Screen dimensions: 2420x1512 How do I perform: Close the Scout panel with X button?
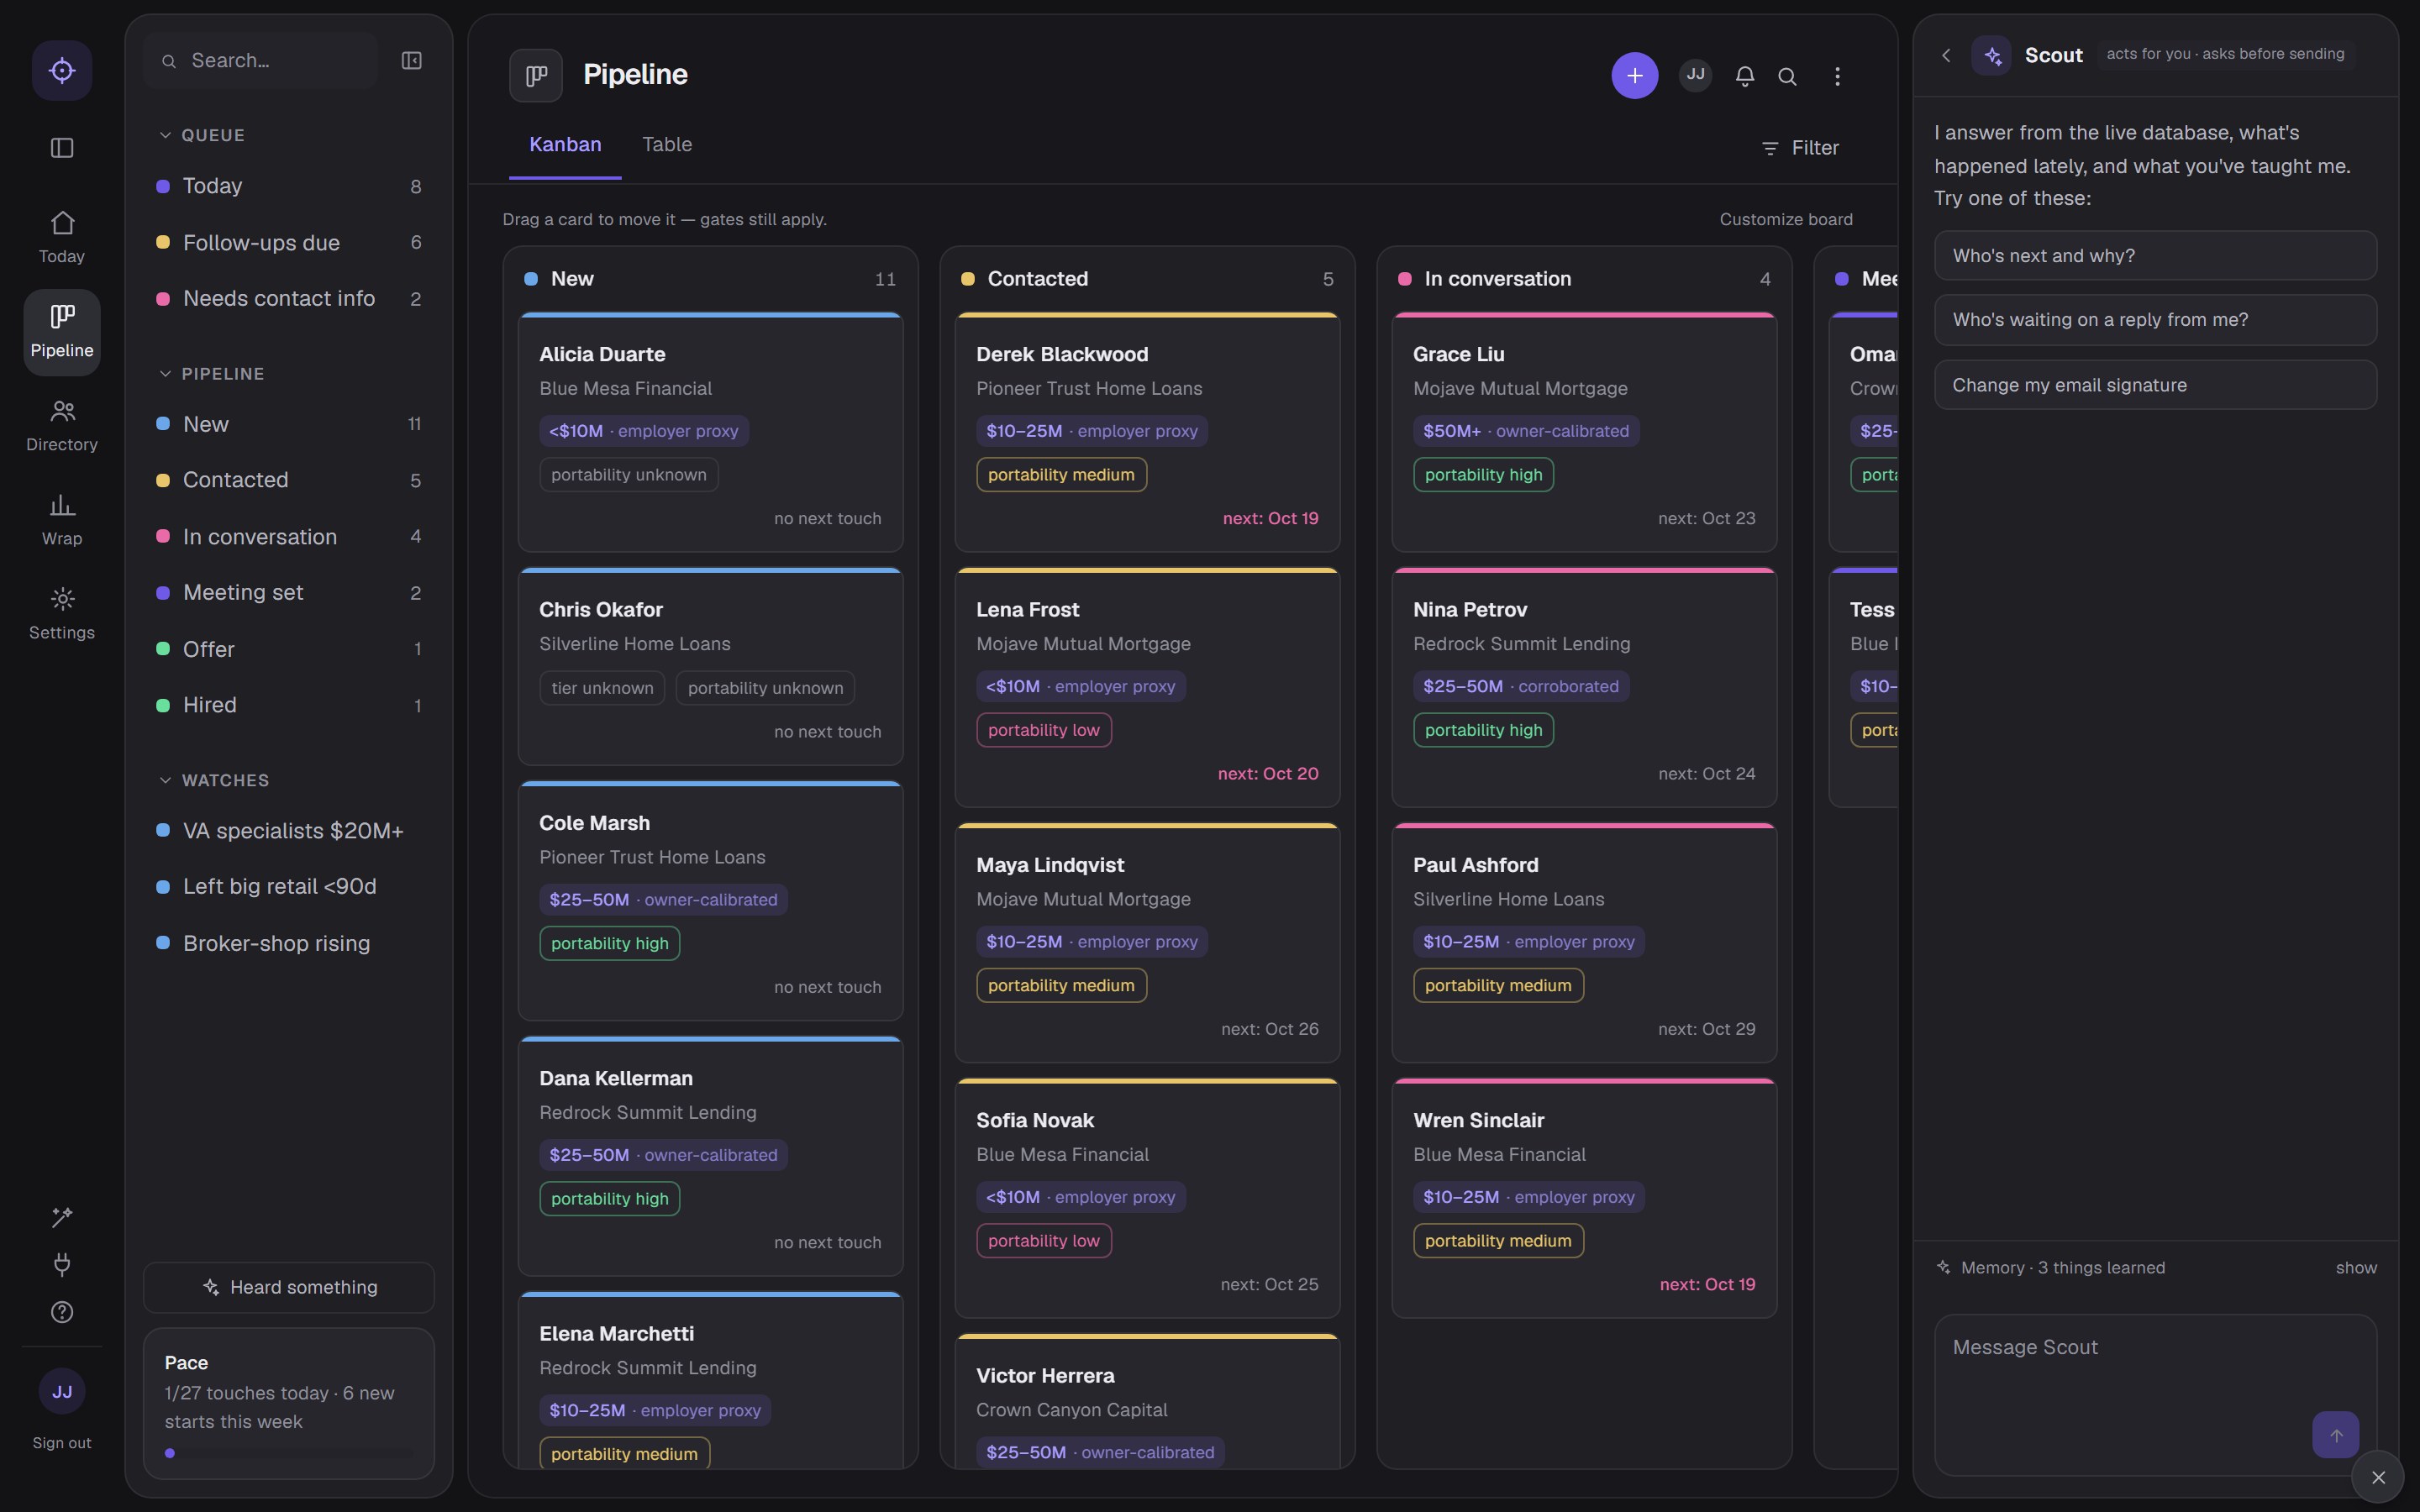2378,1477
